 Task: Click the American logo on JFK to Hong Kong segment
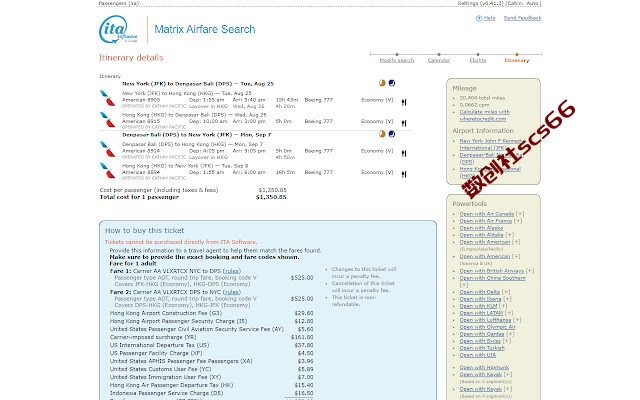click(108, 98)
